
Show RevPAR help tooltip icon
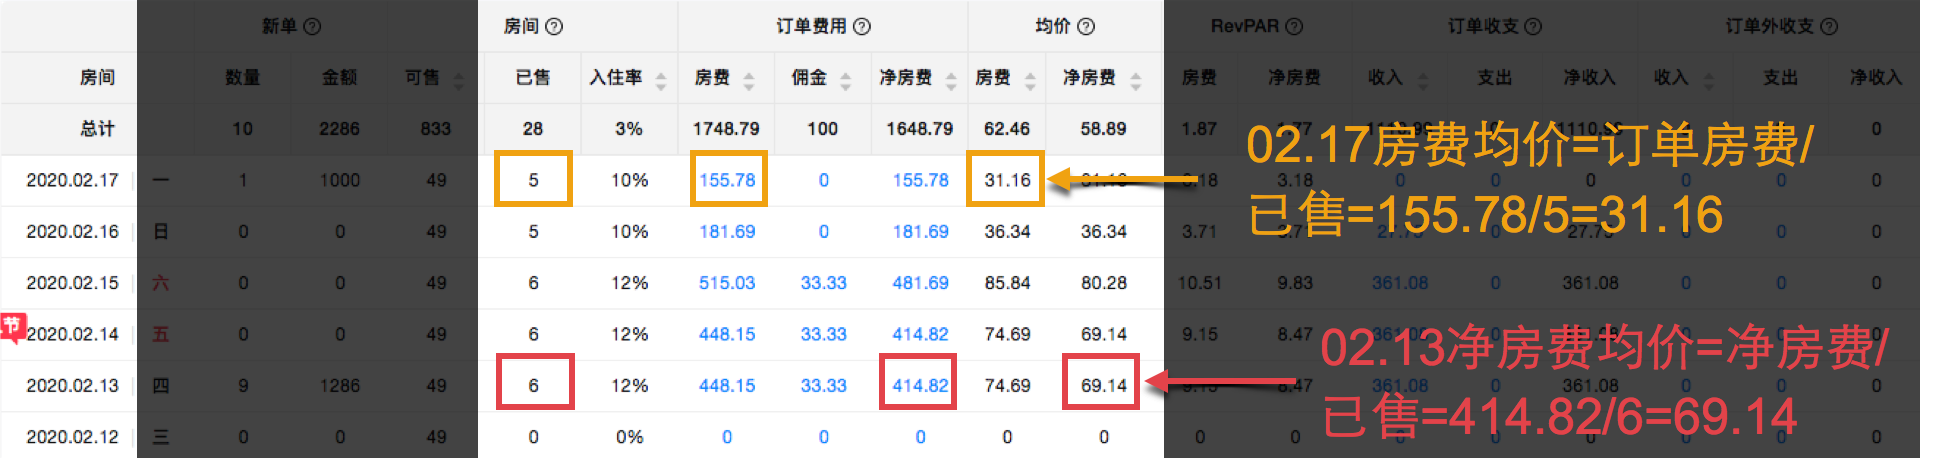click(1294, 27)
